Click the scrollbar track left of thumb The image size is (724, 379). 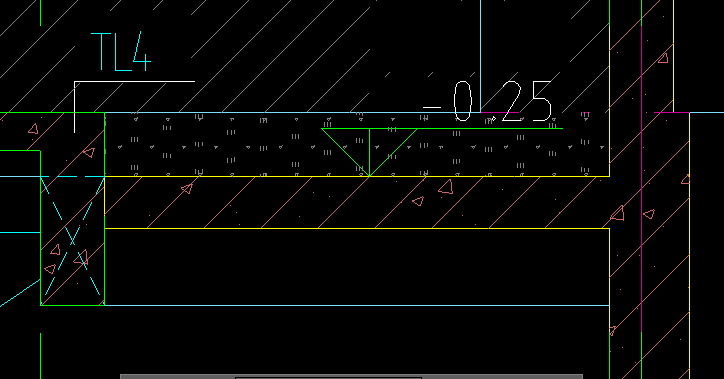[178, 377]
